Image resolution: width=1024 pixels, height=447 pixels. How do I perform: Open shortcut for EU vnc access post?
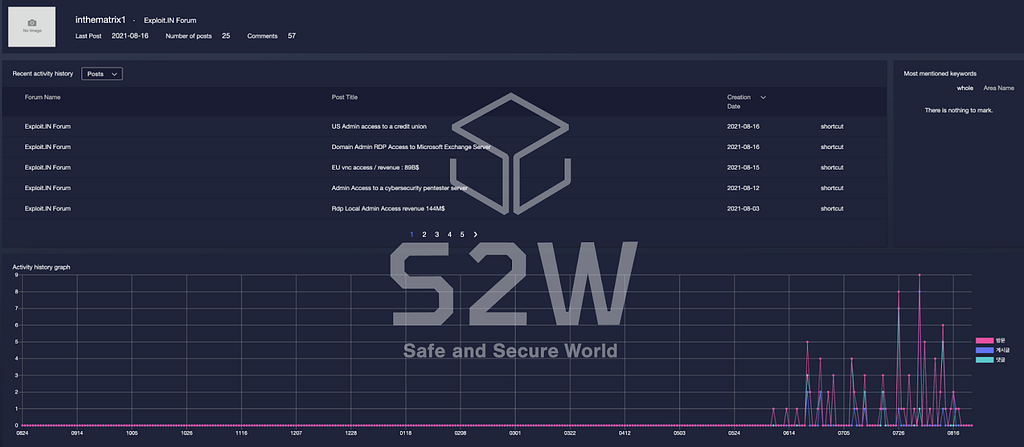tap(832, 167)
